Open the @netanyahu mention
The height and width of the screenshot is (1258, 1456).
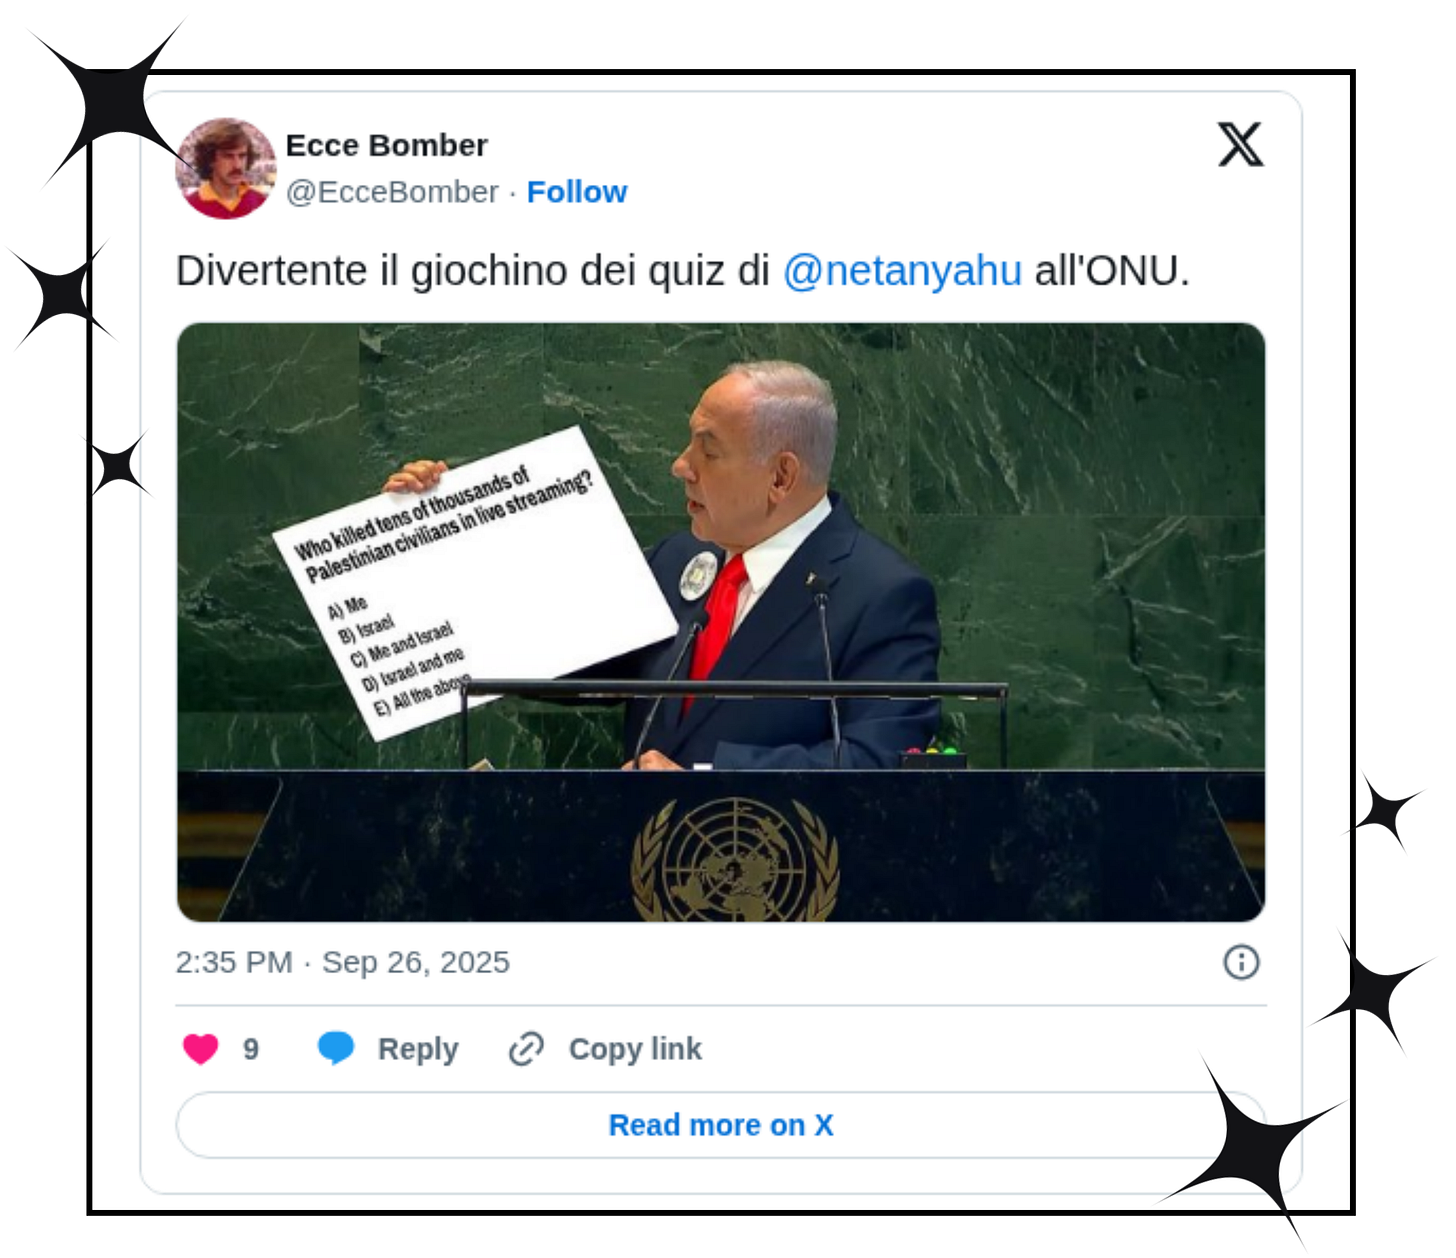[x=902, y=271]
